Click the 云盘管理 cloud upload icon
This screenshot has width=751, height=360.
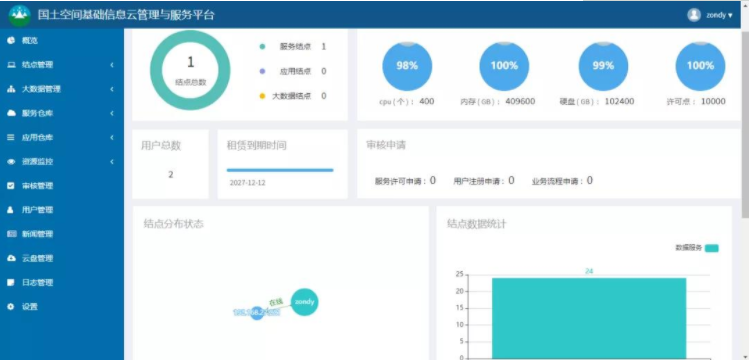(x=11, y=259)
